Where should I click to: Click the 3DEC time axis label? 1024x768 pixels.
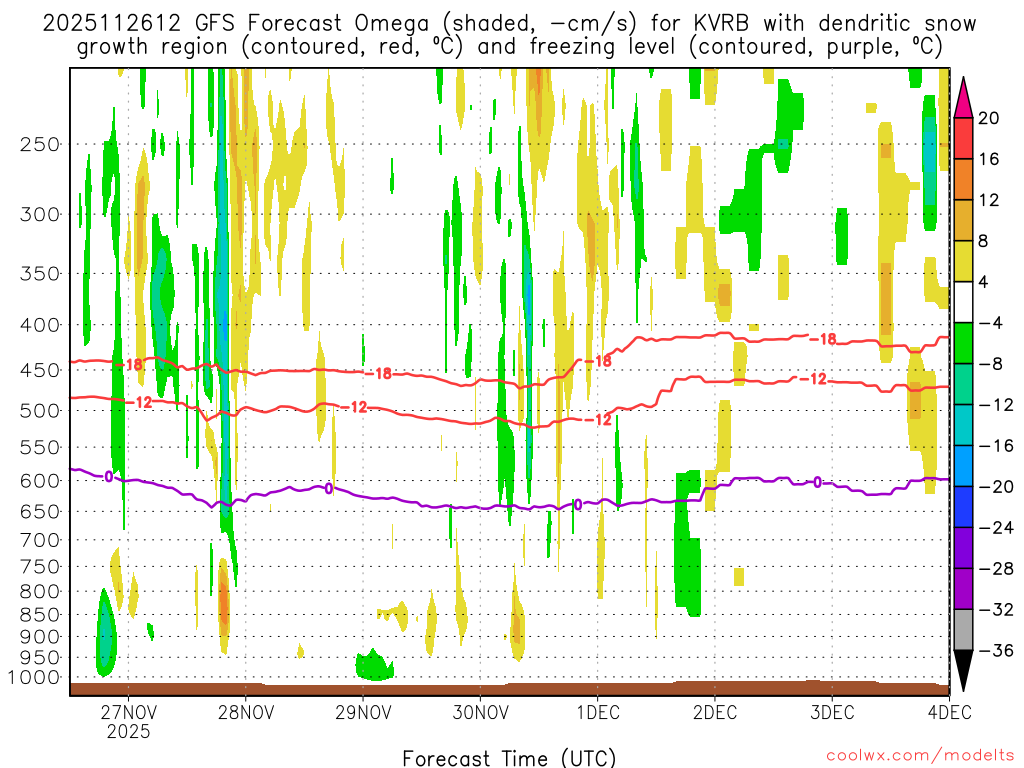833,712
